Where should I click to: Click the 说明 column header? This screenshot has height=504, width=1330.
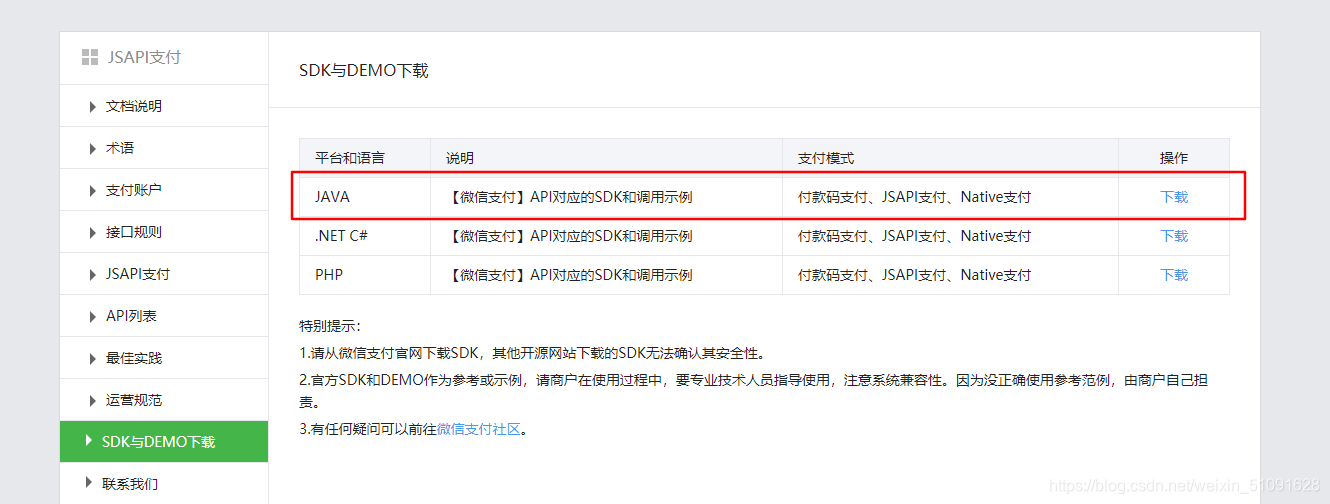607,158
